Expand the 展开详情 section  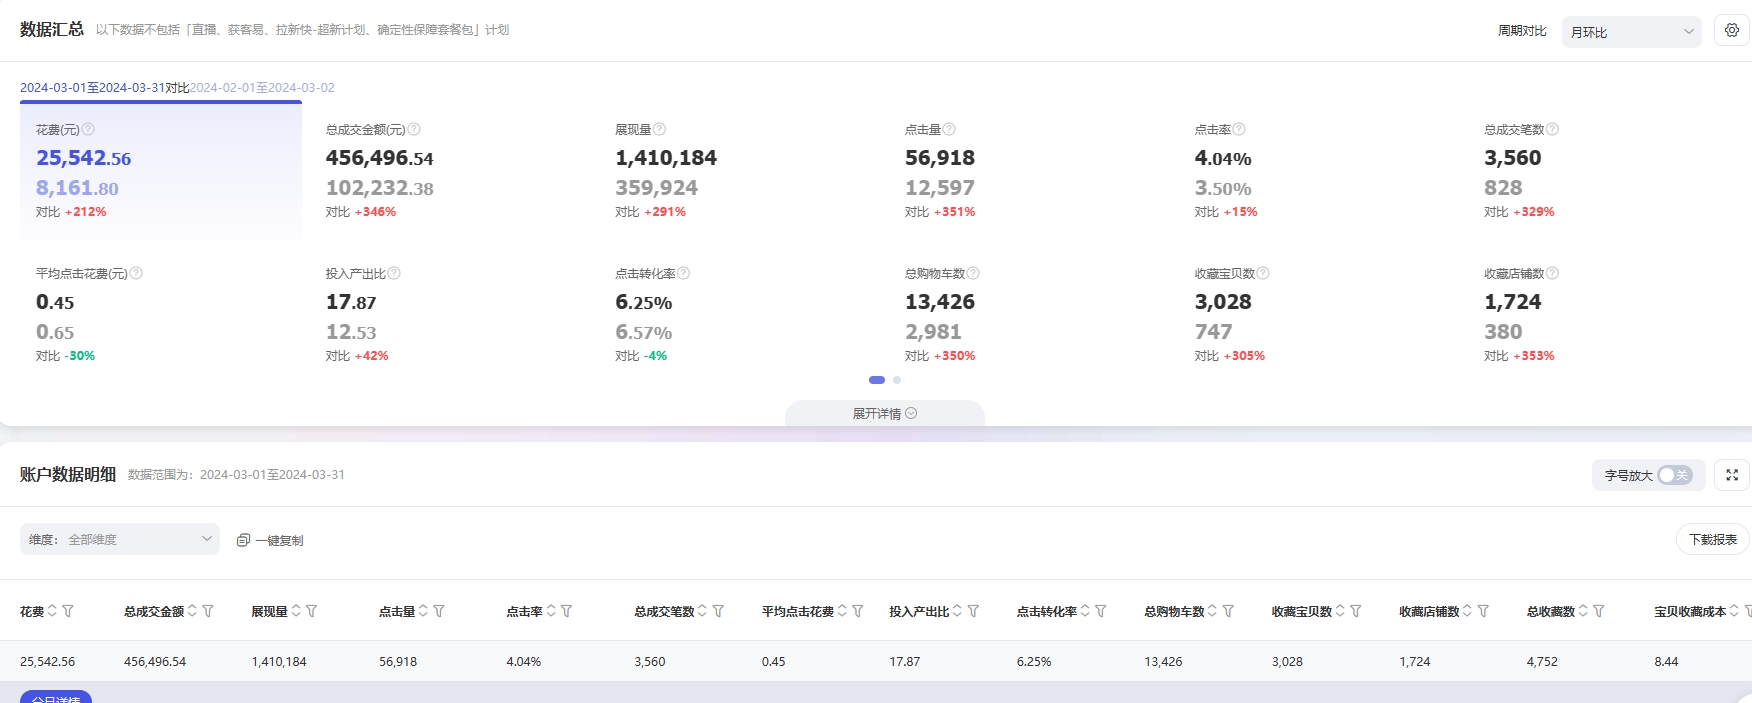[x=884, y=413]
